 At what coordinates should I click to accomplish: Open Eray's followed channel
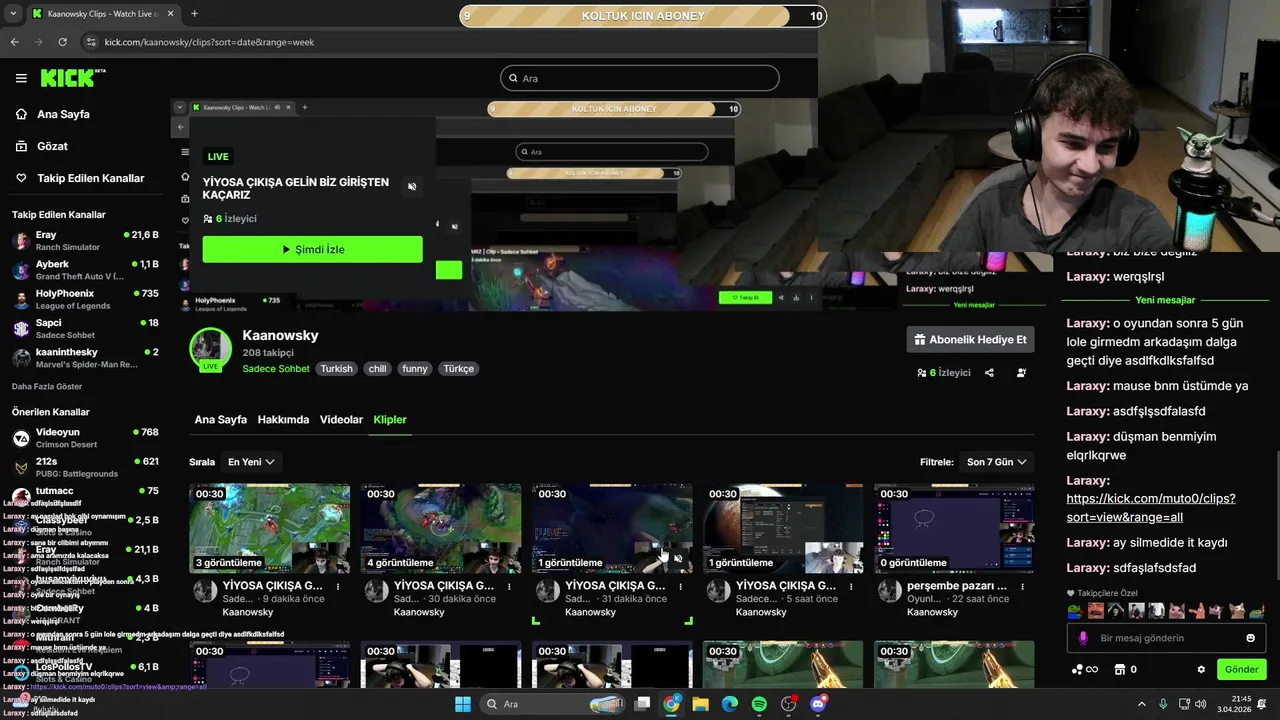click(85, 240)
